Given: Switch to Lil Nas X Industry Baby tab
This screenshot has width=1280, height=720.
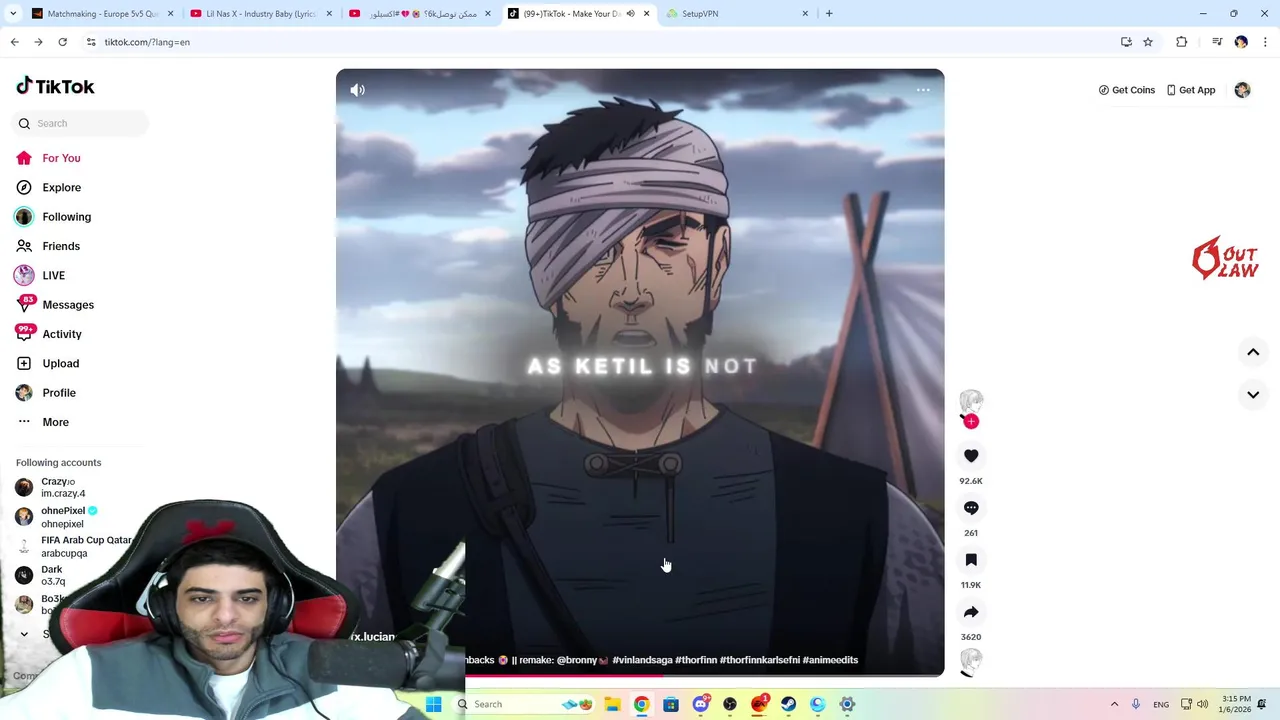Looking at the screenshot, I should point(260,14).
